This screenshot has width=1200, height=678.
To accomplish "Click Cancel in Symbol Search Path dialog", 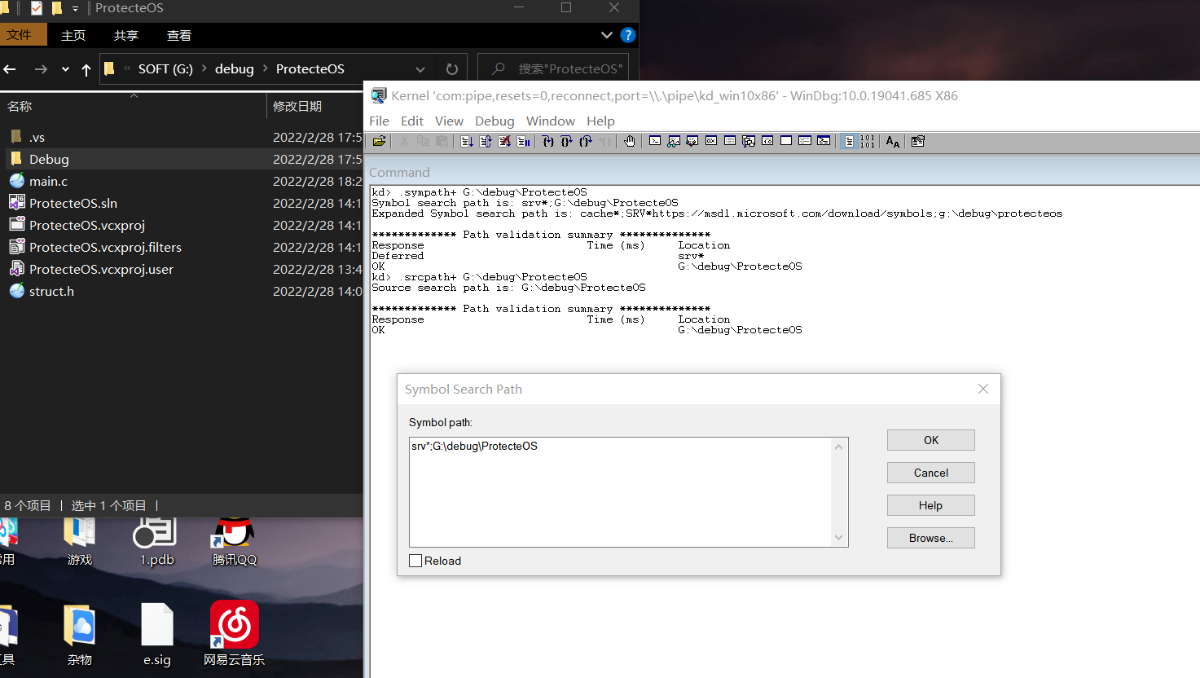I will (930, 473).
